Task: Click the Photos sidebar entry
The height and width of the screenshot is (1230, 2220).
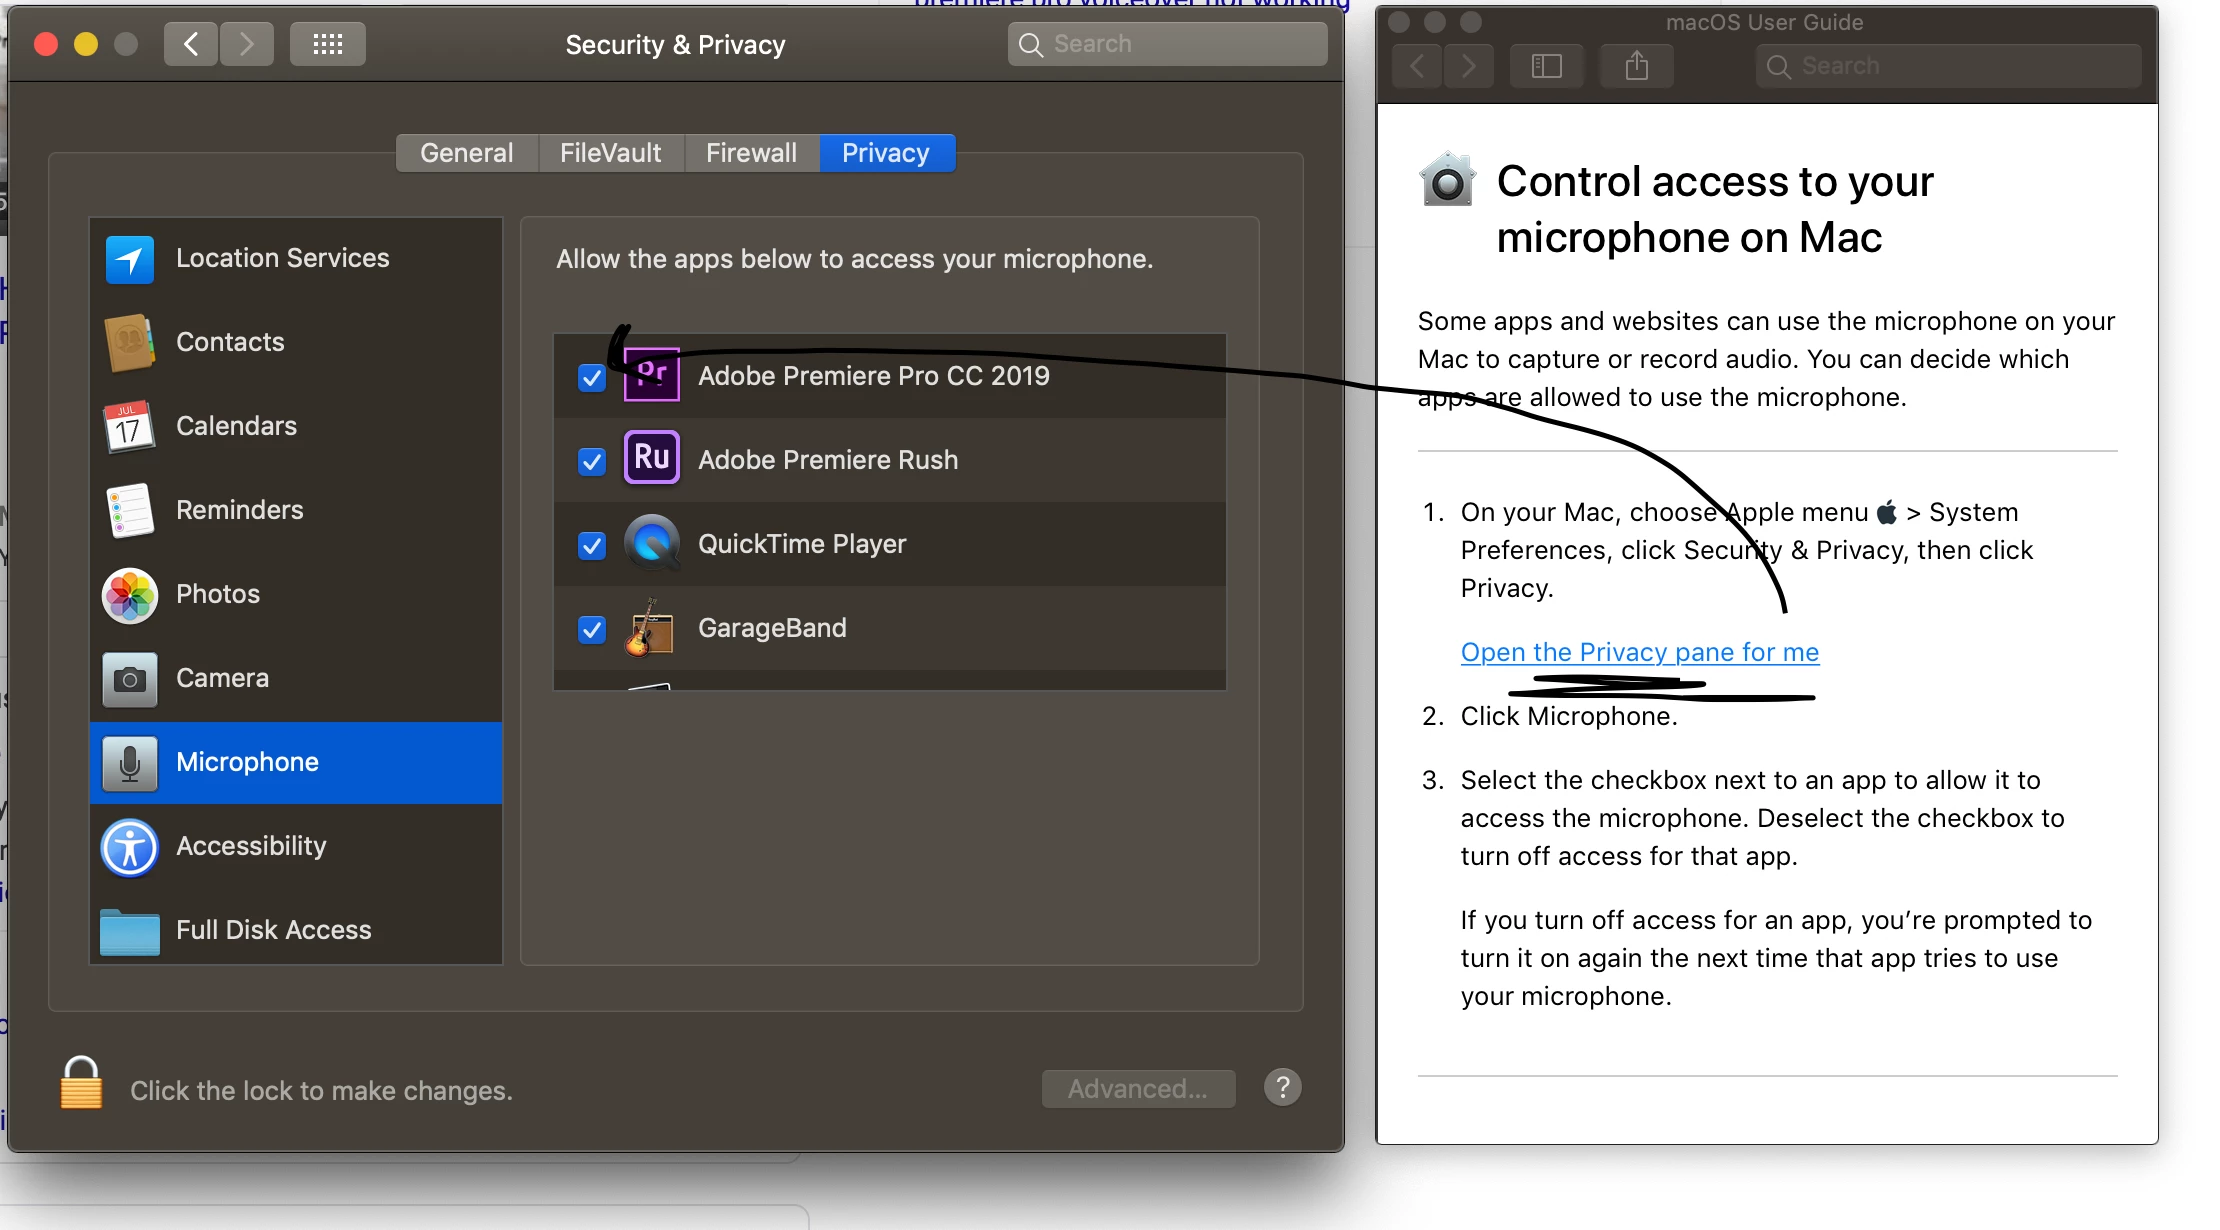Action: point(217,595)
